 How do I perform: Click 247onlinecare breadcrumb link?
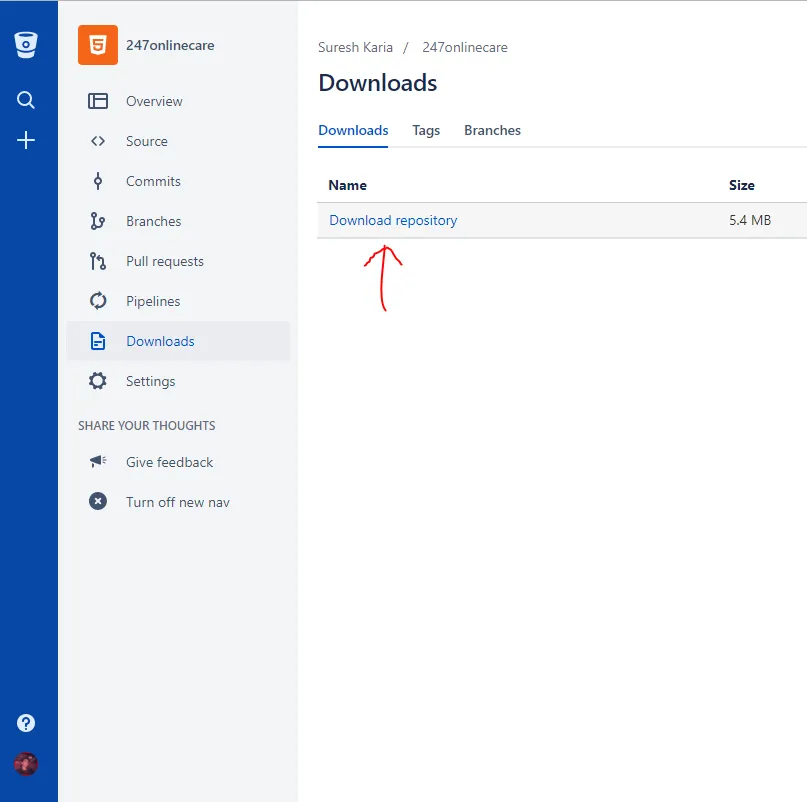465,47
